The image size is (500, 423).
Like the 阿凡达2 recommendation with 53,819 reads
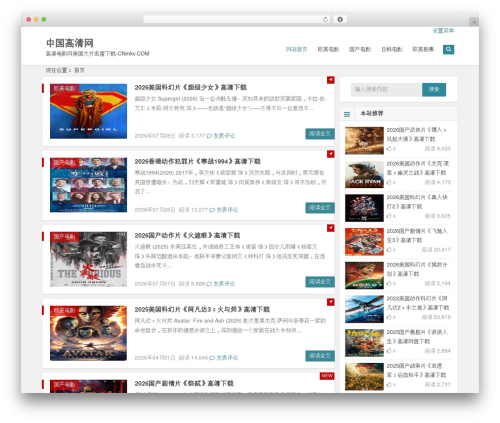pos(389,317)
